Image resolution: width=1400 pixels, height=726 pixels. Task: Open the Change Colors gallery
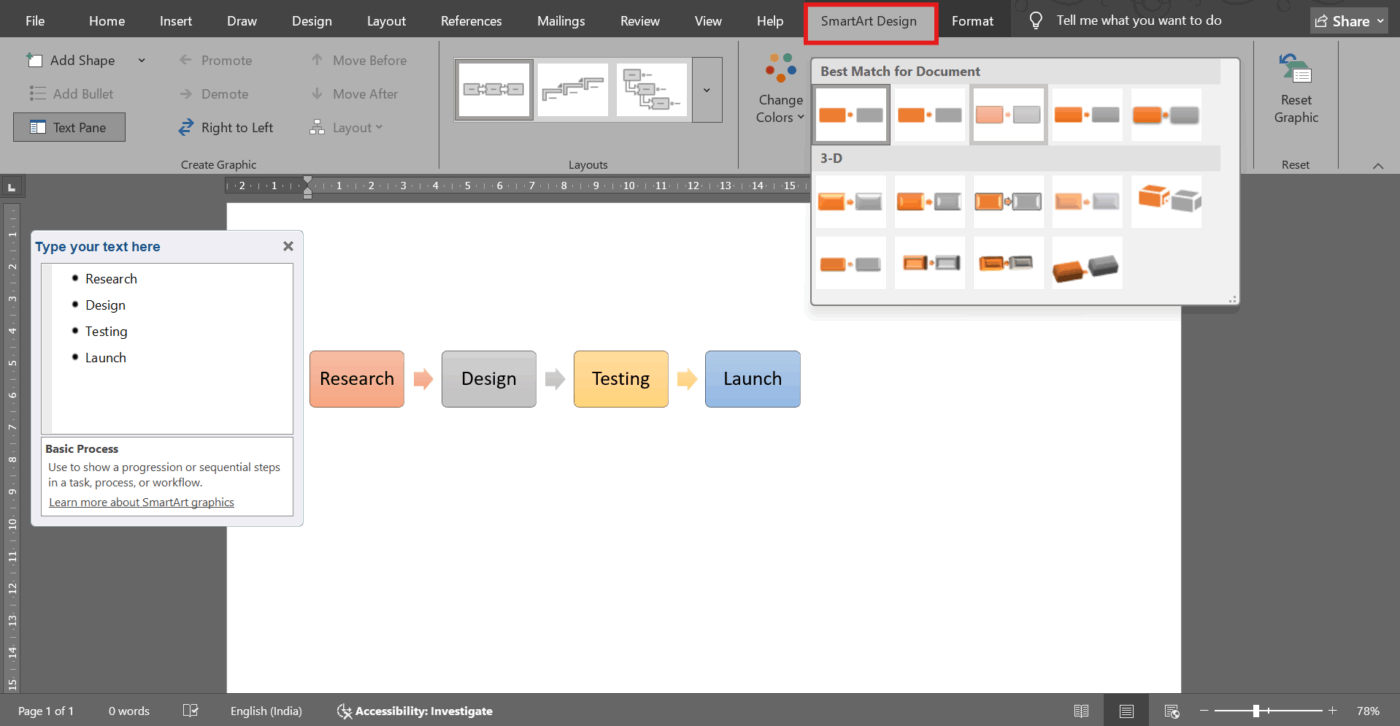pos(780,90)
